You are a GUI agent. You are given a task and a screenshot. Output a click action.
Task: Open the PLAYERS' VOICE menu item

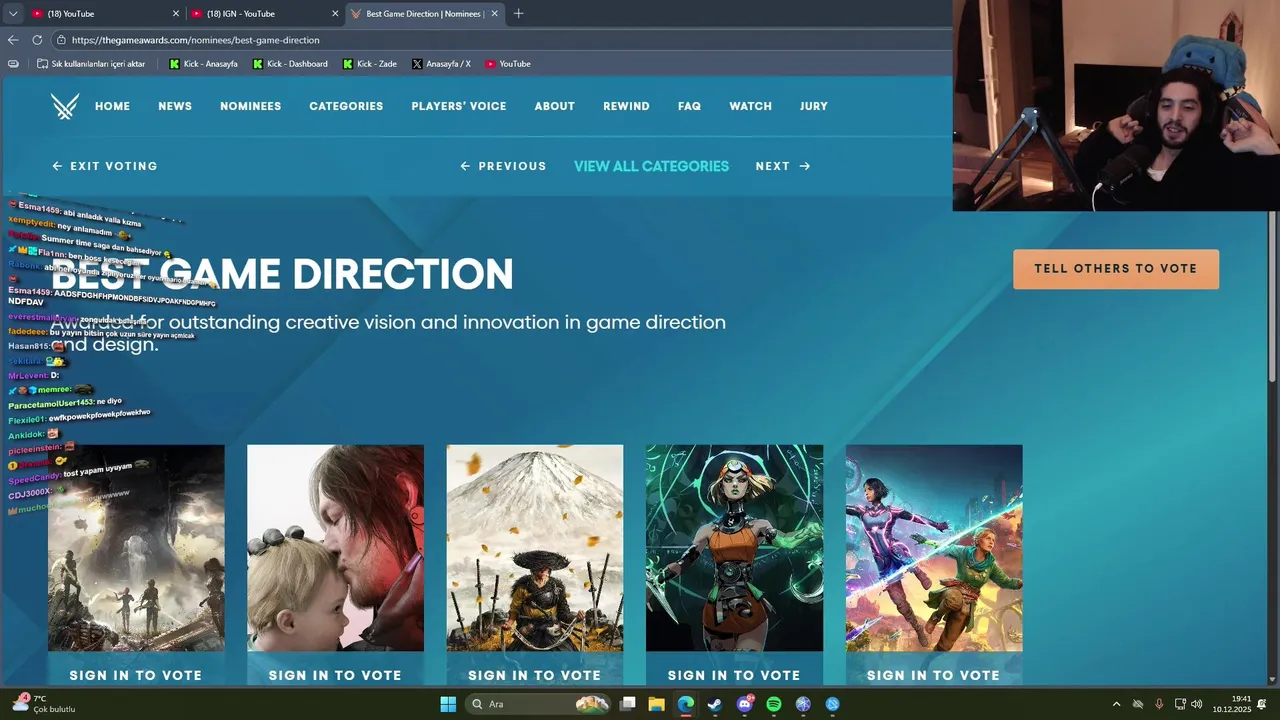coord(459,106)
